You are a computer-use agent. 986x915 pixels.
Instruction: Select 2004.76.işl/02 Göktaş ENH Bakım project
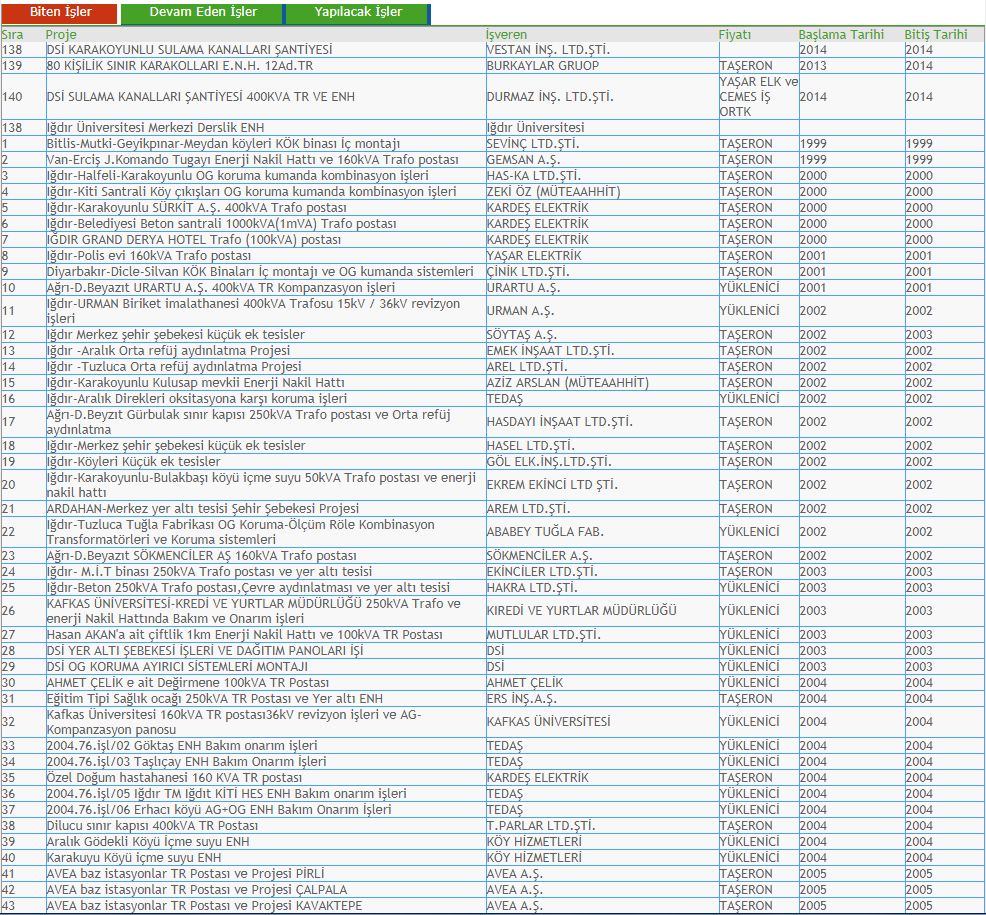pyautogui.click(x=266, y=746)
